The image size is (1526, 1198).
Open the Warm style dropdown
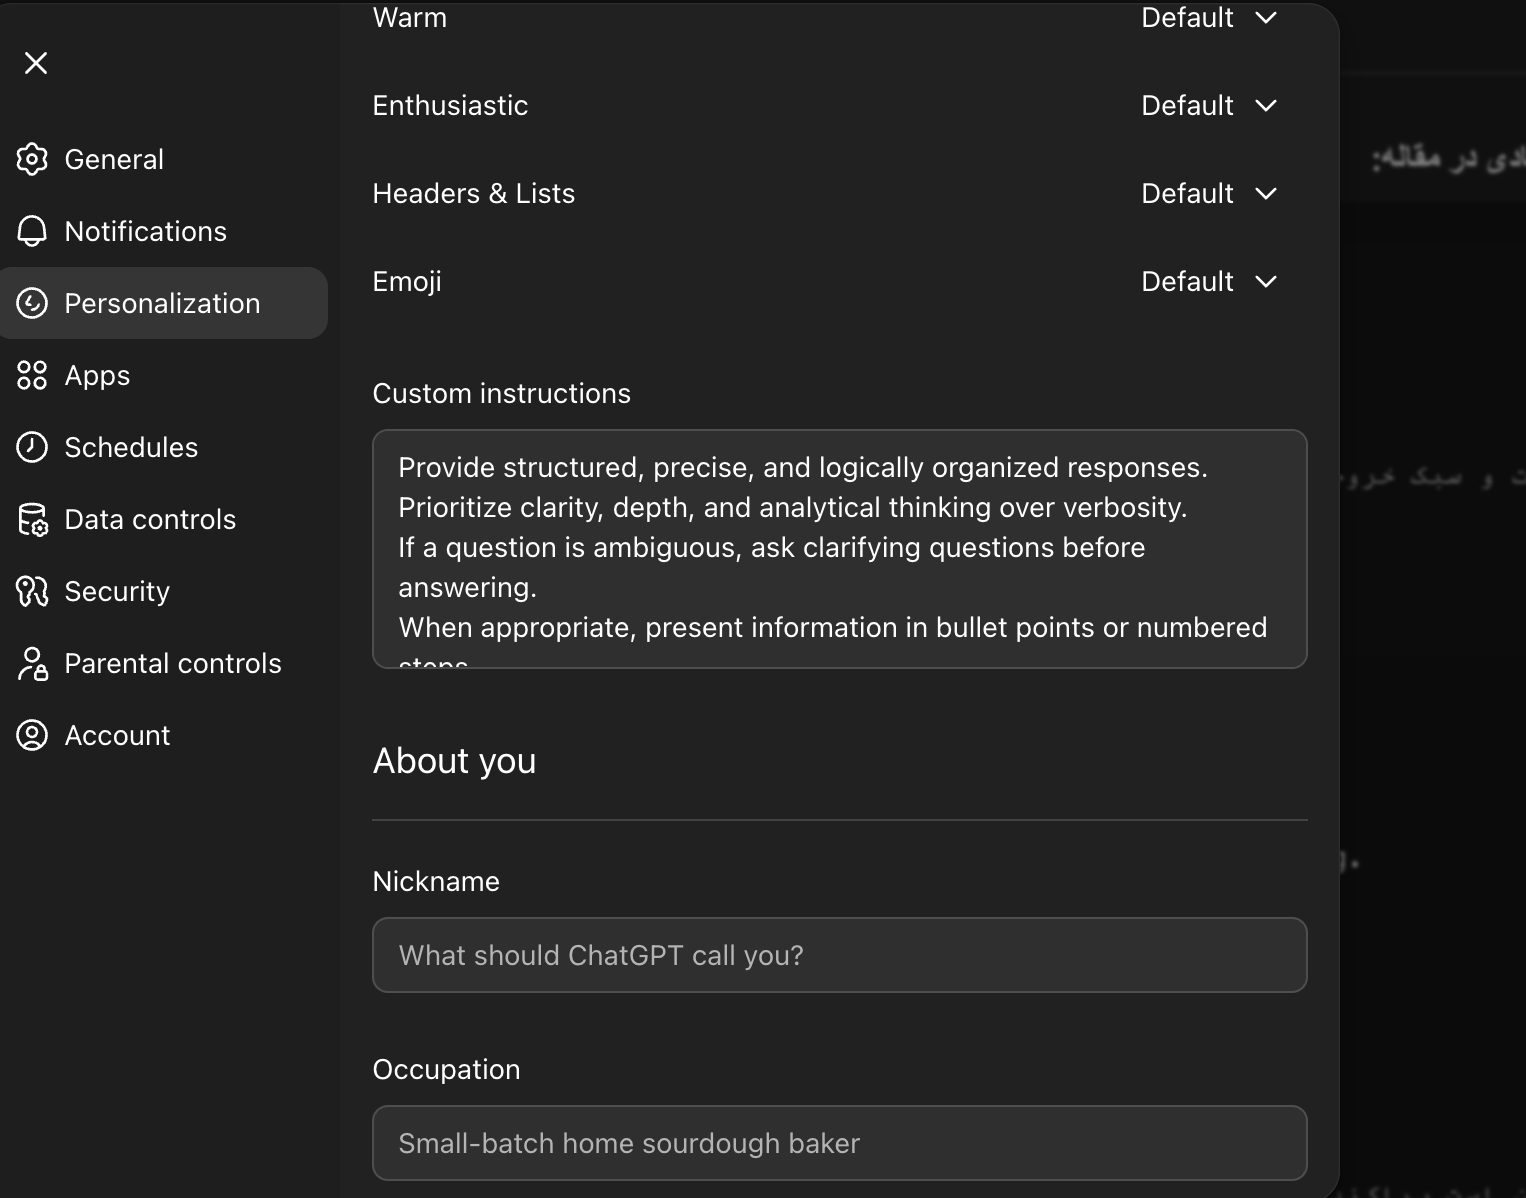click(1209, 18)
